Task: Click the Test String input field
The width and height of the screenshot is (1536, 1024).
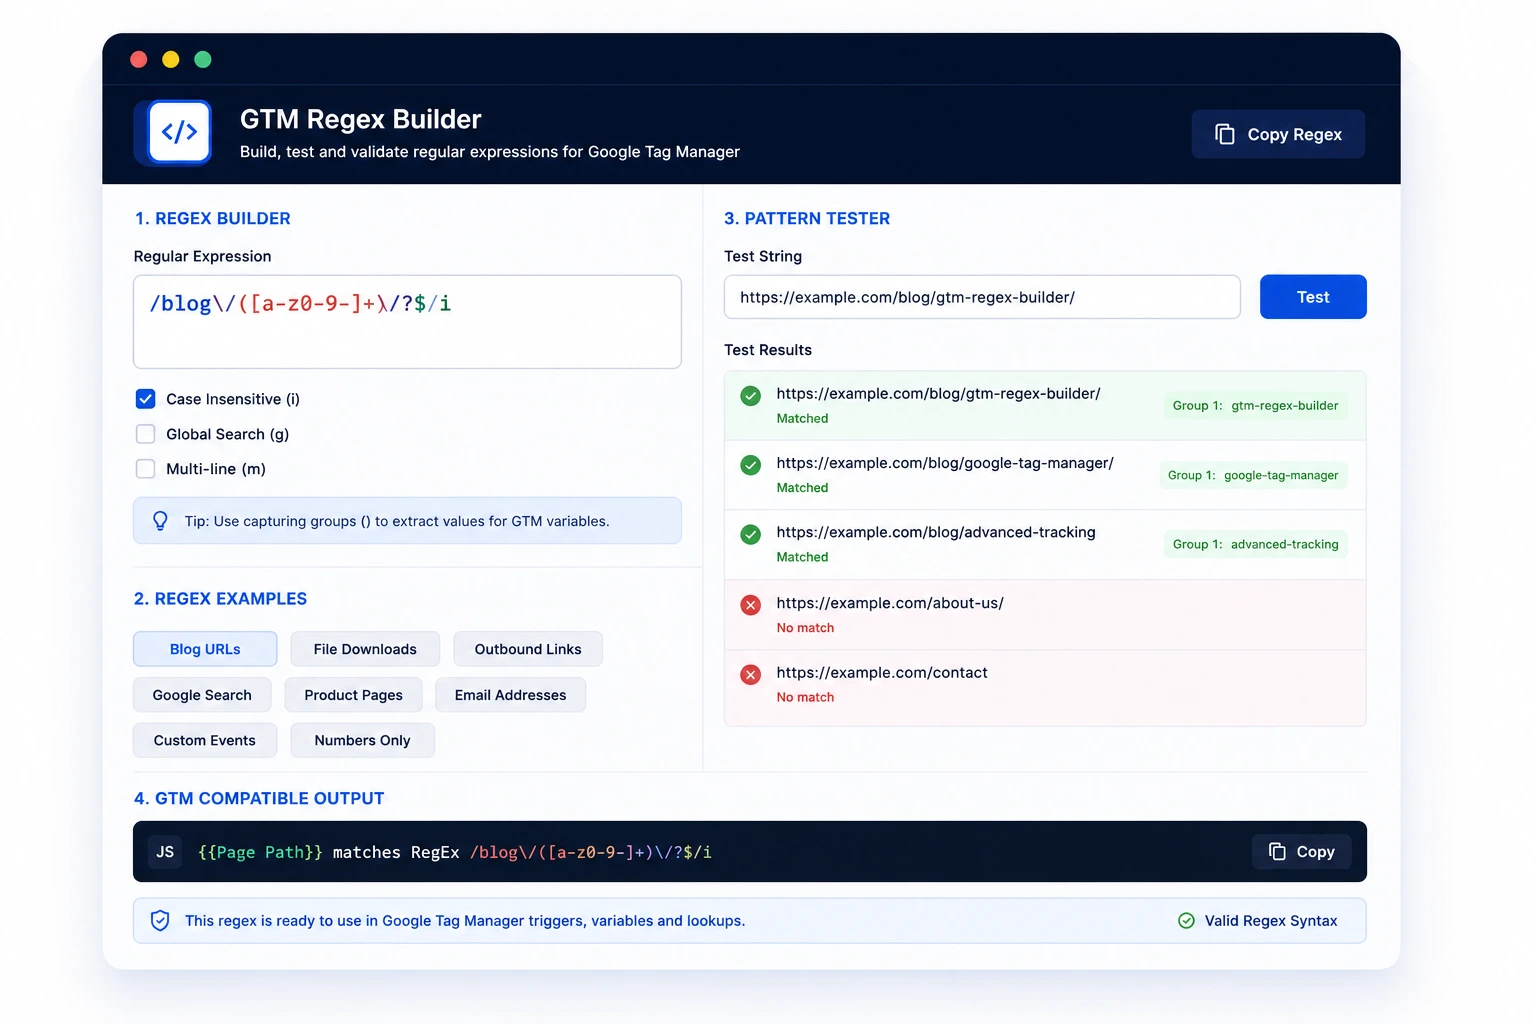Action: click(982, 297)
